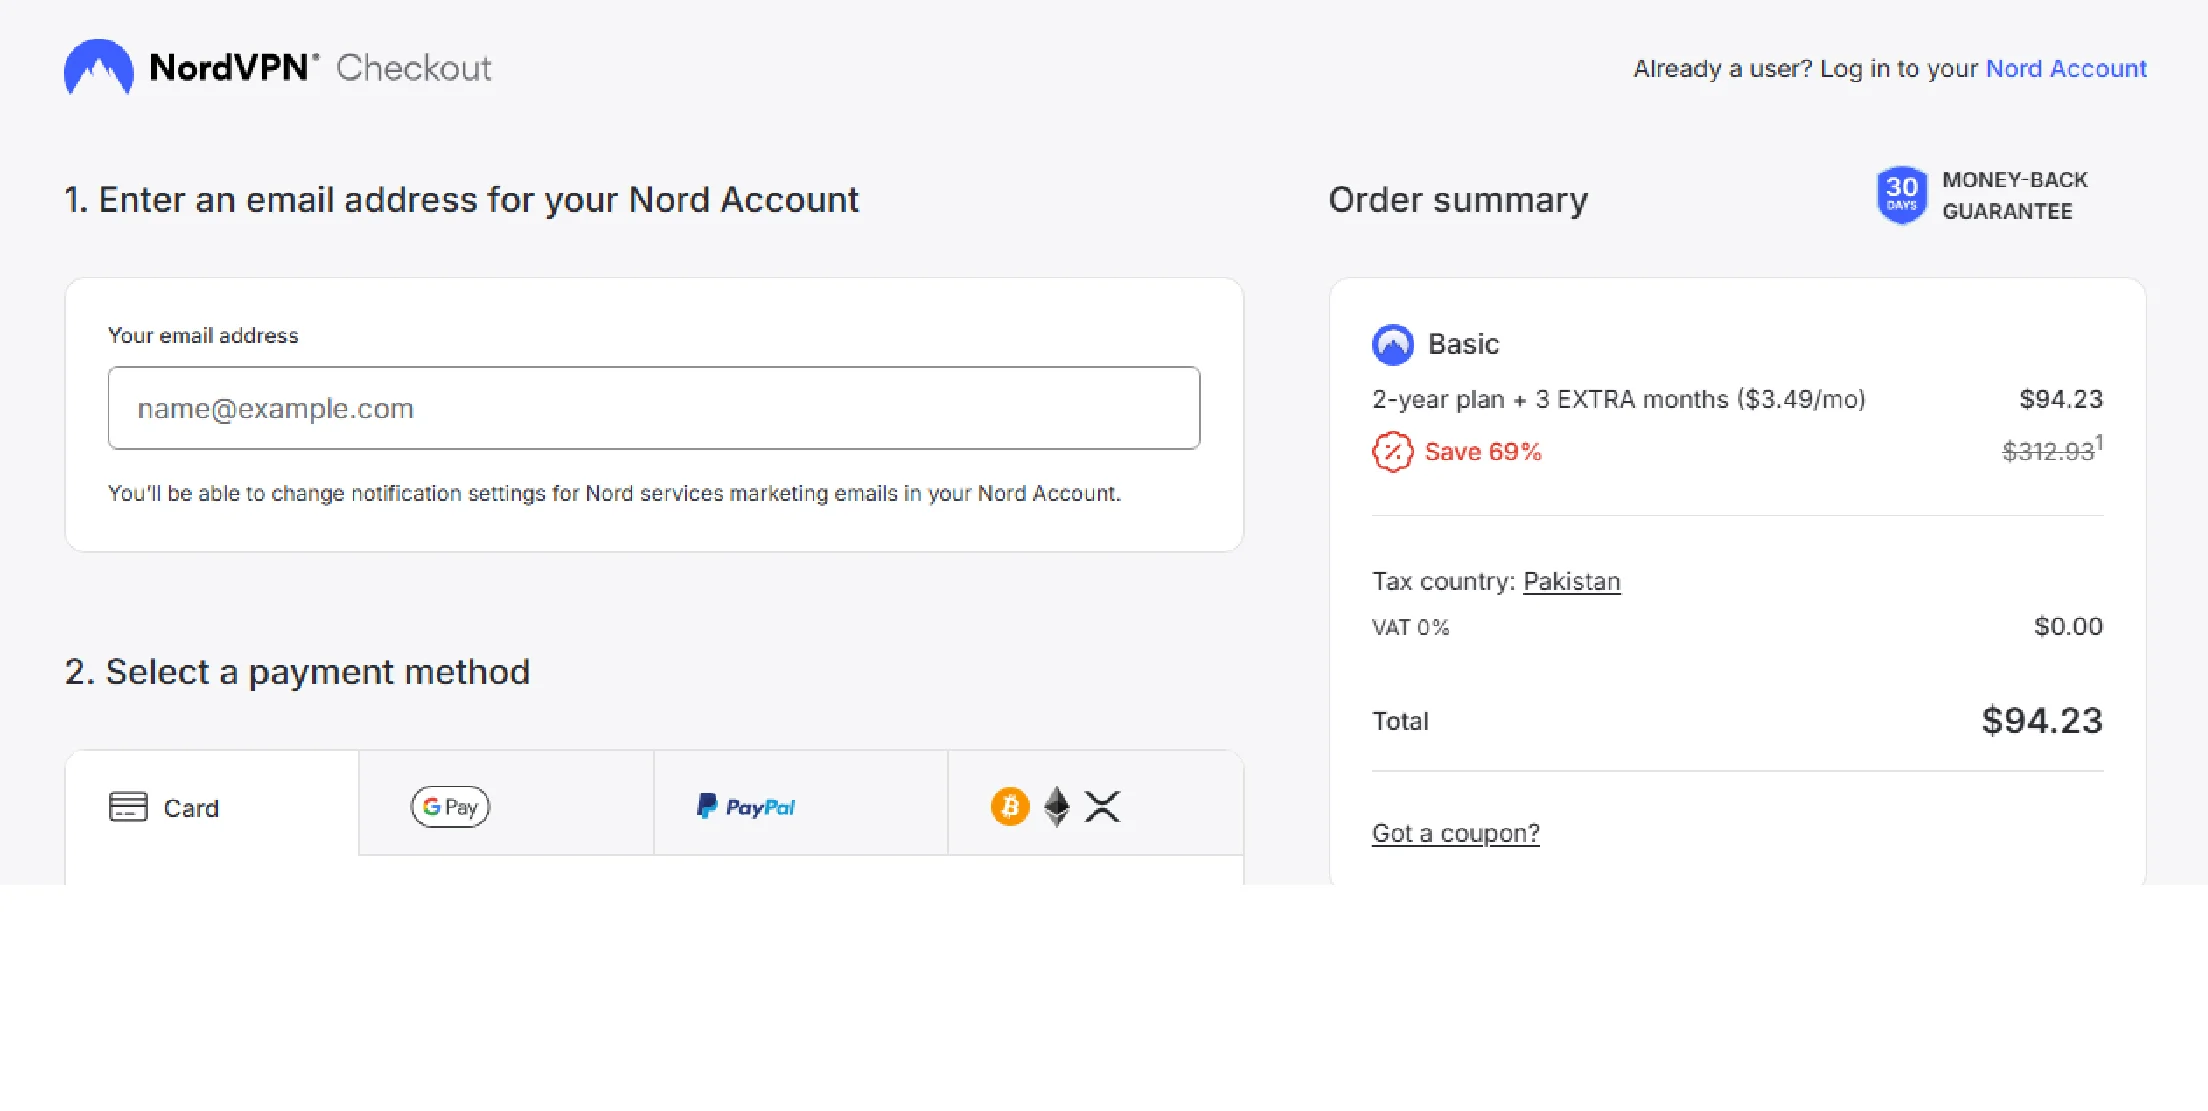Click the Bitcoin icon
The height and width of the screenshot is (1111, 2208).
tap(1010, 806)
